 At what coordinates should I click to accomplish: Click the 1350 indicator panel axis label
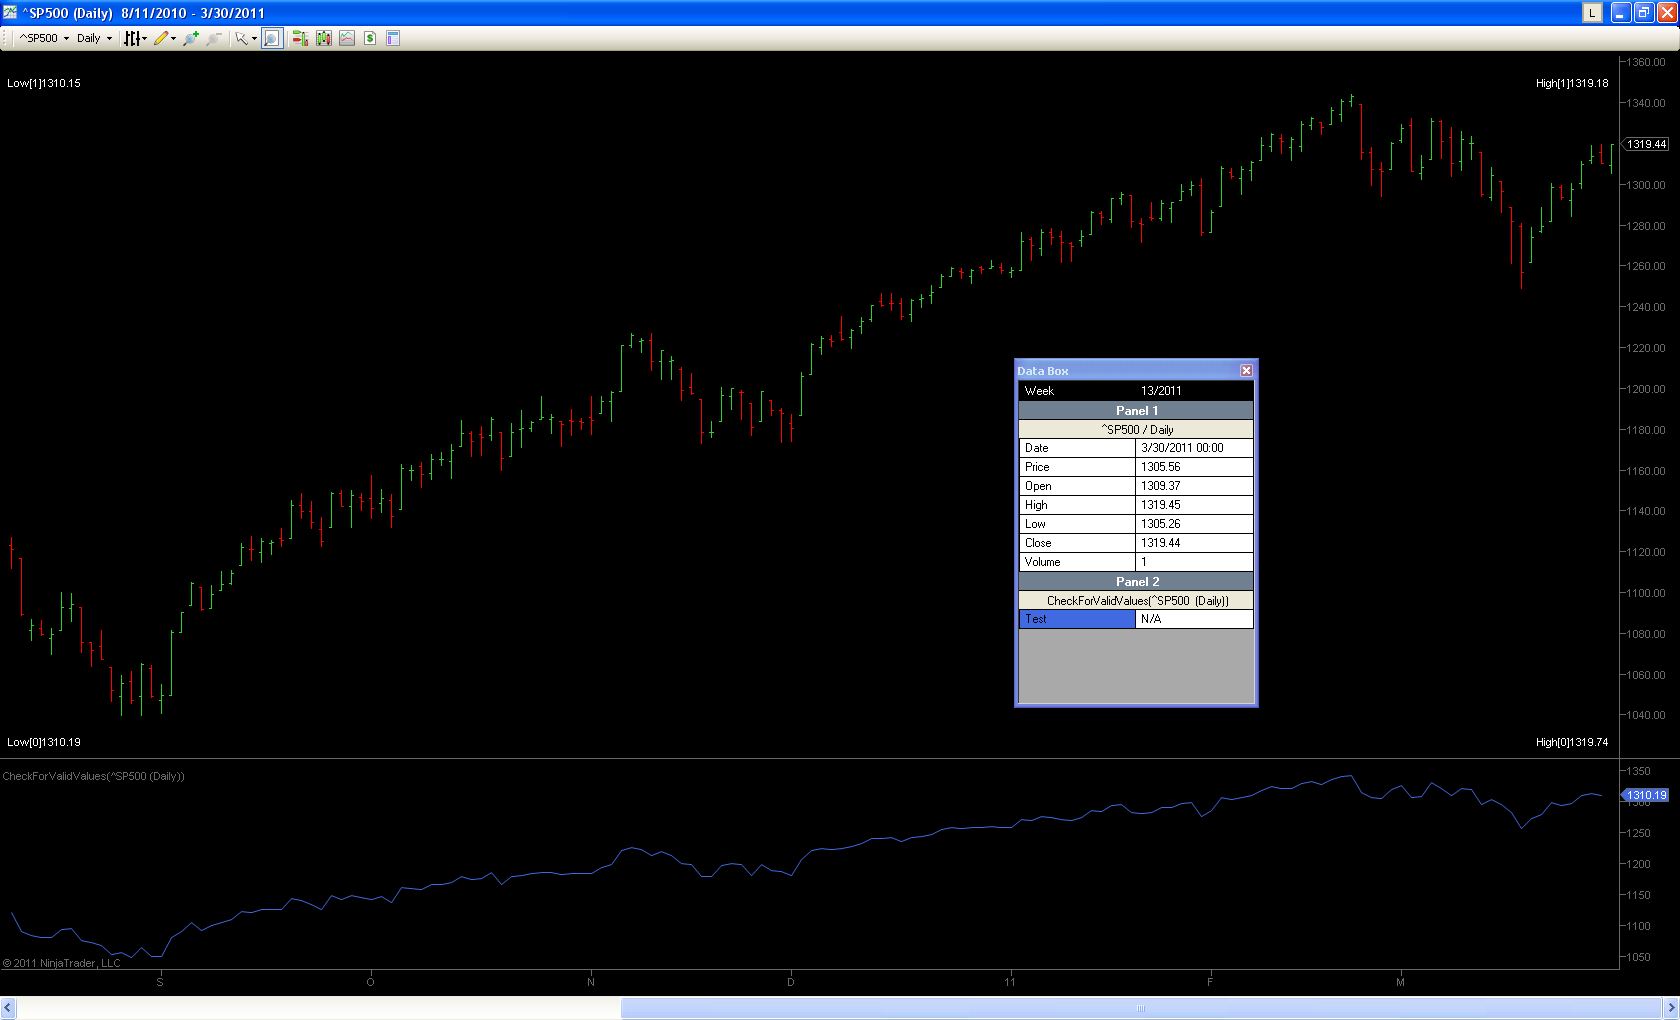coord(1639,771)
